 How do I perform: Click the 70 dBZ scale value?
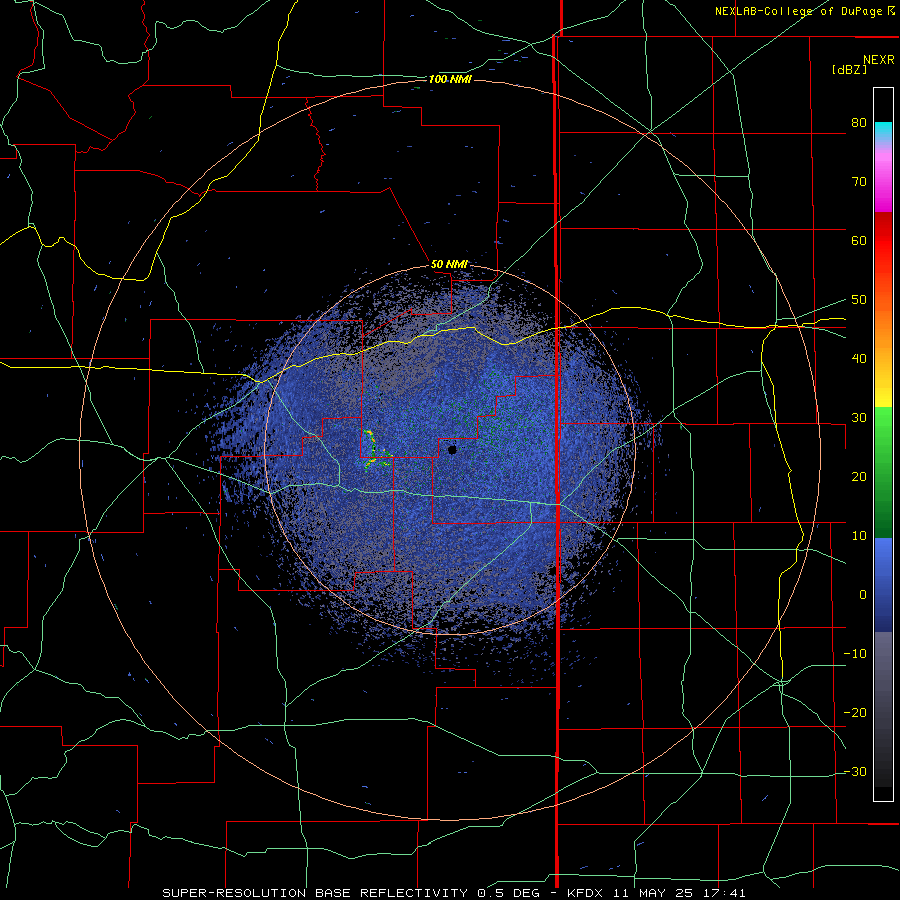[x=859, y=182]
